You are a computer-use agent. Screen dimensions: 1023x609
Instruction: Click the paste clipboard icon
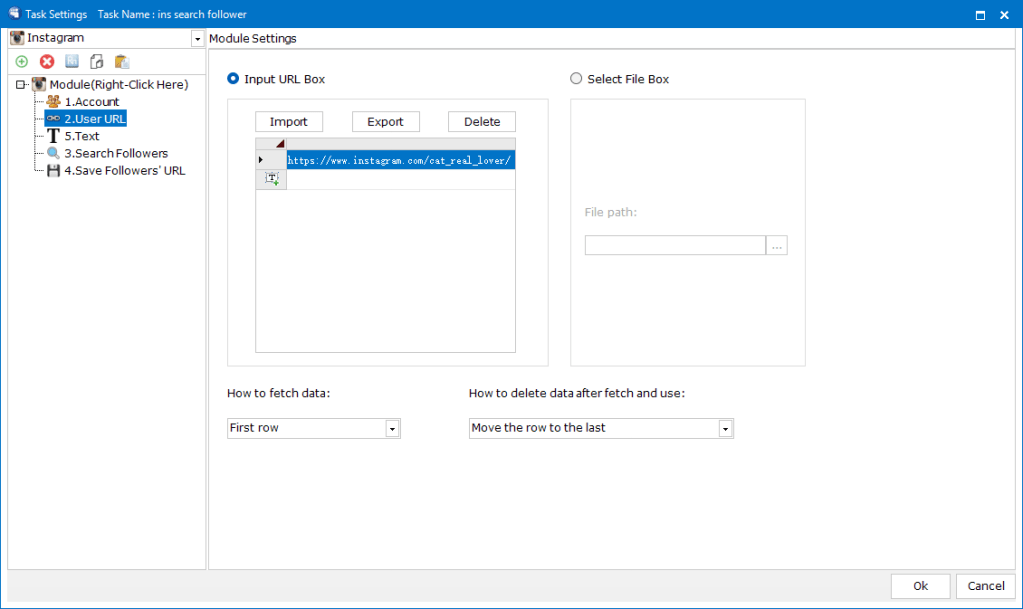[x=122, y=62]
